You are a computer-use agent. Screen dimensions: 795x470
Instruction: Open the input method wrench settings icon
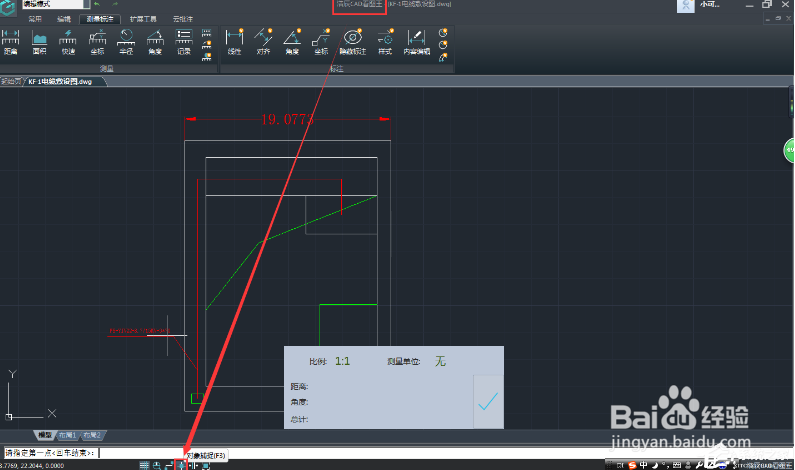pos(700,465)
